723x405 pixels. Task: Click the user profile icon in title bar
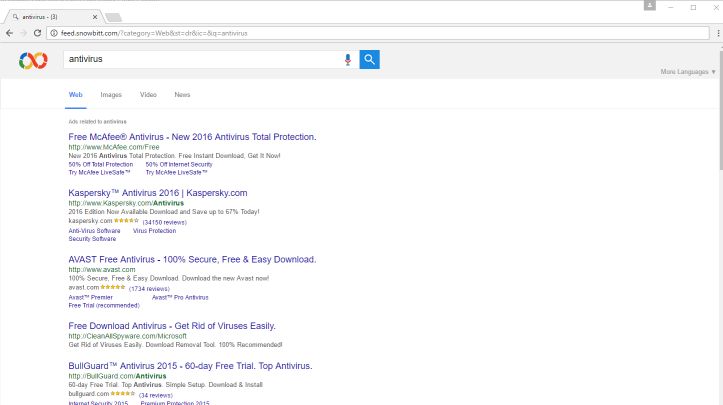tap(650, 6)
